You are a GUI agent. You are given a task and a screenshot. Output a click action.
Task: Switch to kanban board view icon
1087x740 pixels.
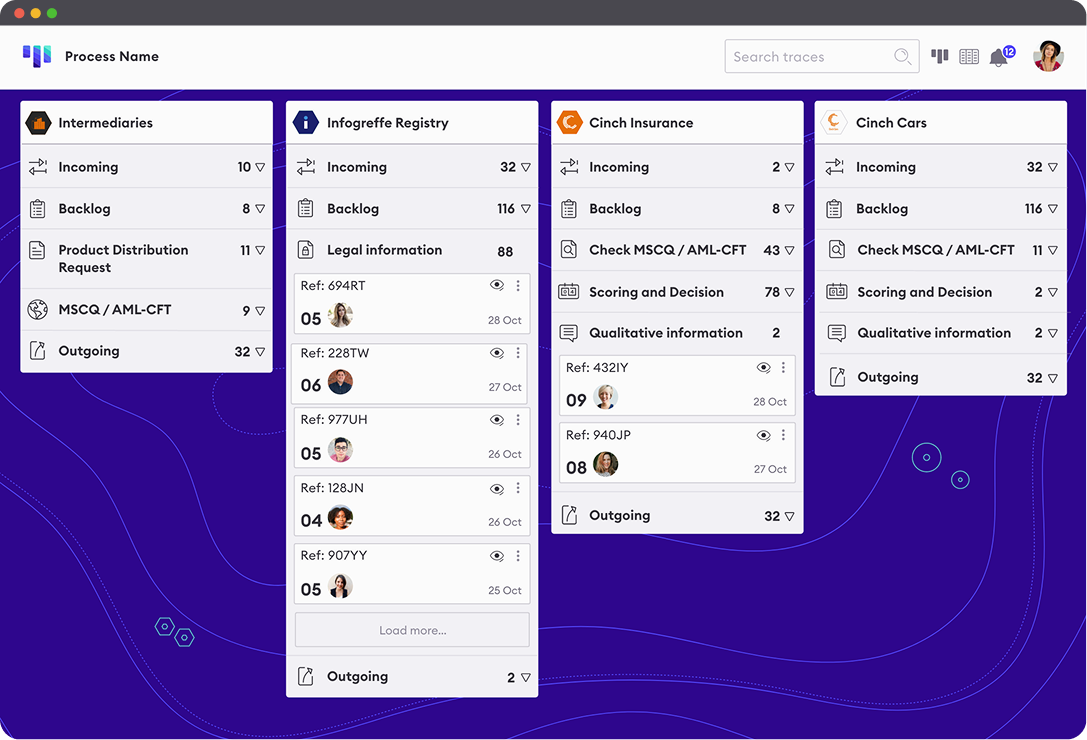[x=939, y=56]
